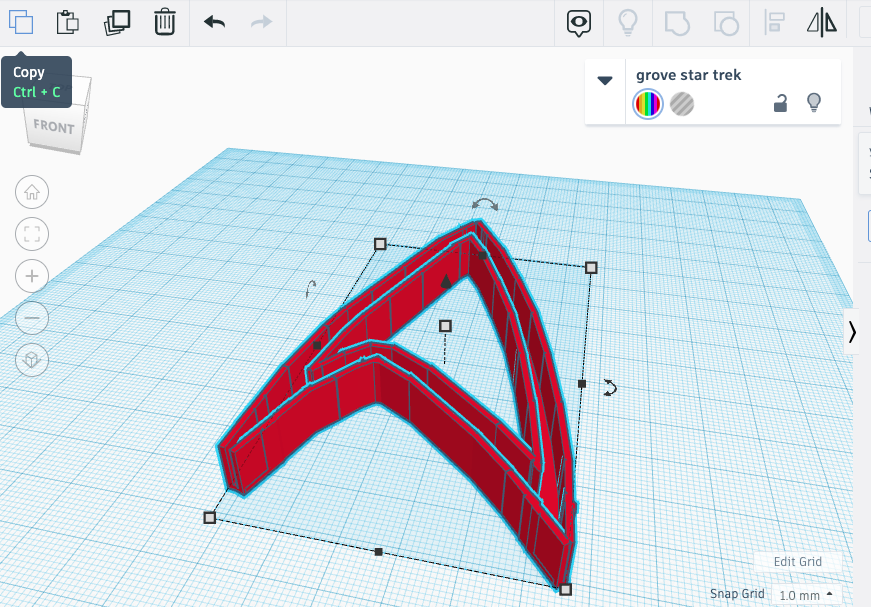Click the bottom-right corner resize handle
Image resolution: width=871 pixels, height=607 pixels.
[565, 589]
